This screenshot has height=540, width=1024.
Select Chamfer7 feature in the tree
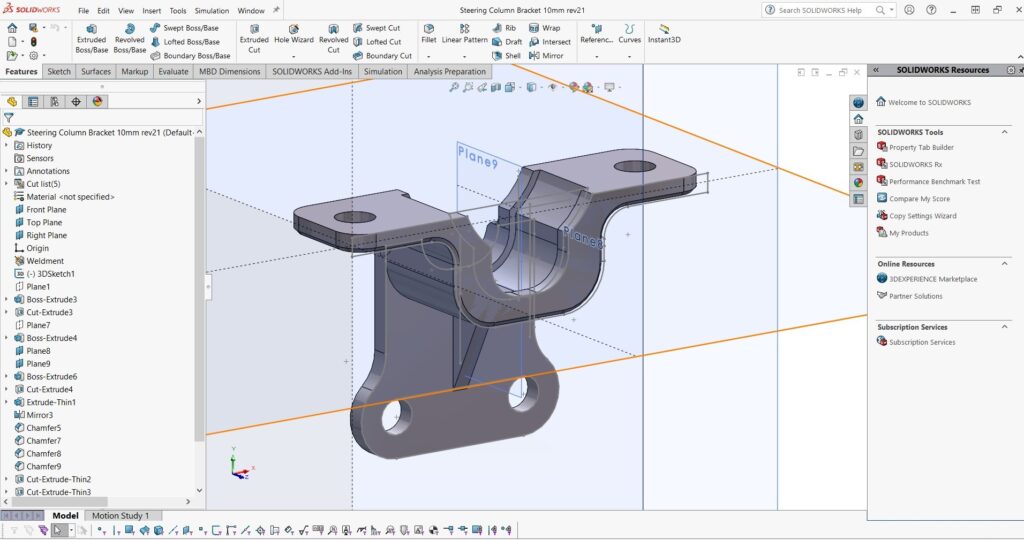point(38,441)
